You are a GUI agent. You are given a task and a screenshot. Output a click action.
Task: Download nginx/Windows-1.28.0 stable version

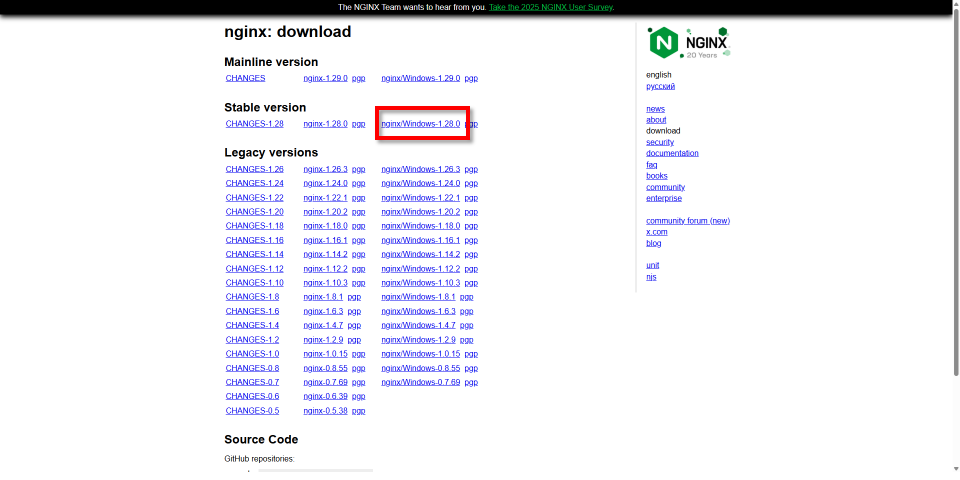click(420, 124)
